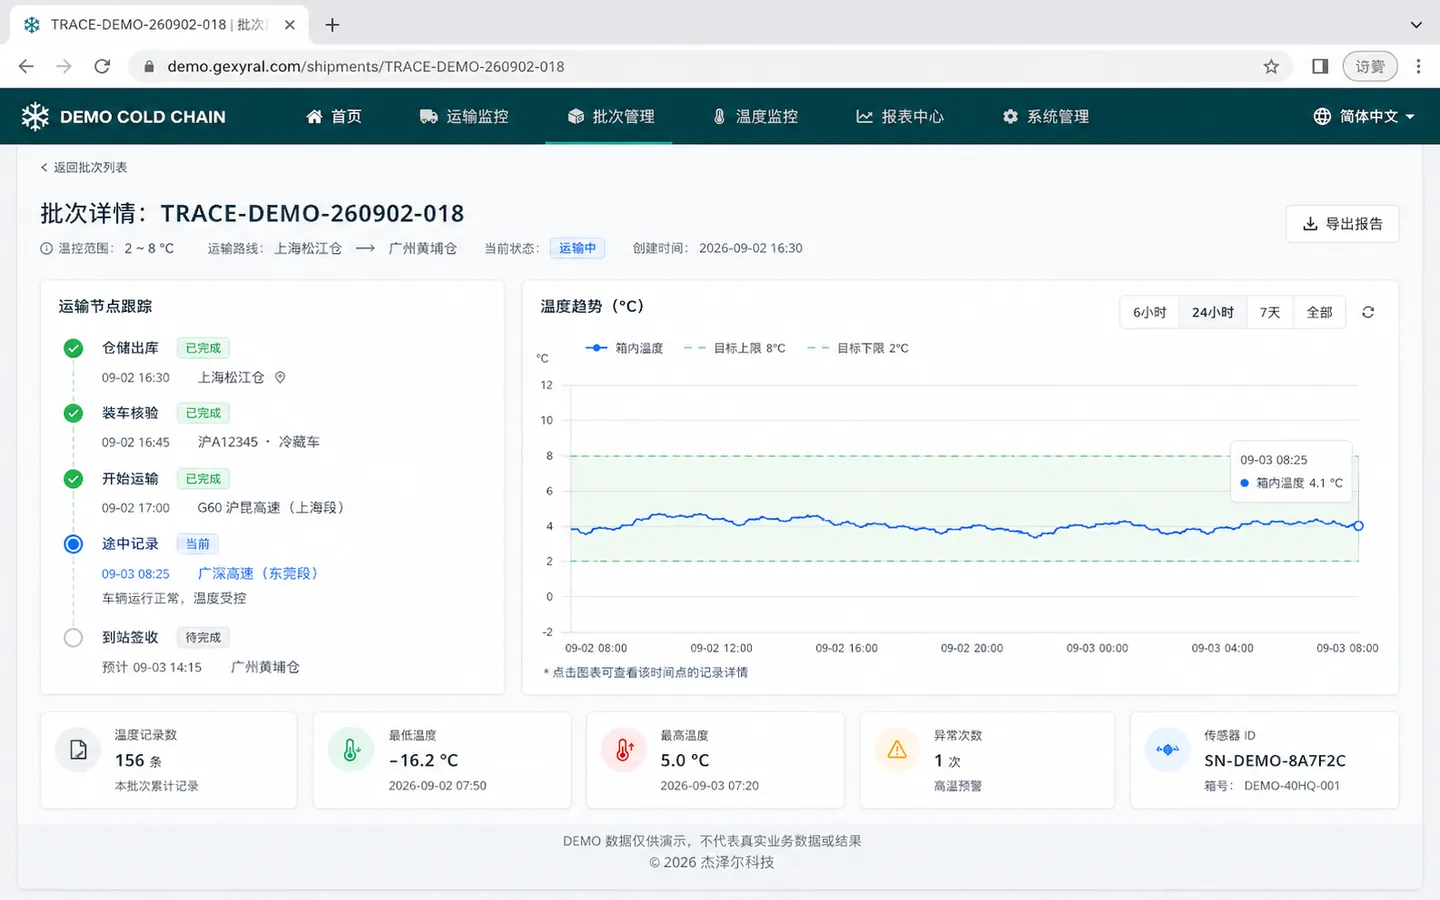
Task: Click the location pin beside 上海松江仓
Action: pos(280,377)
